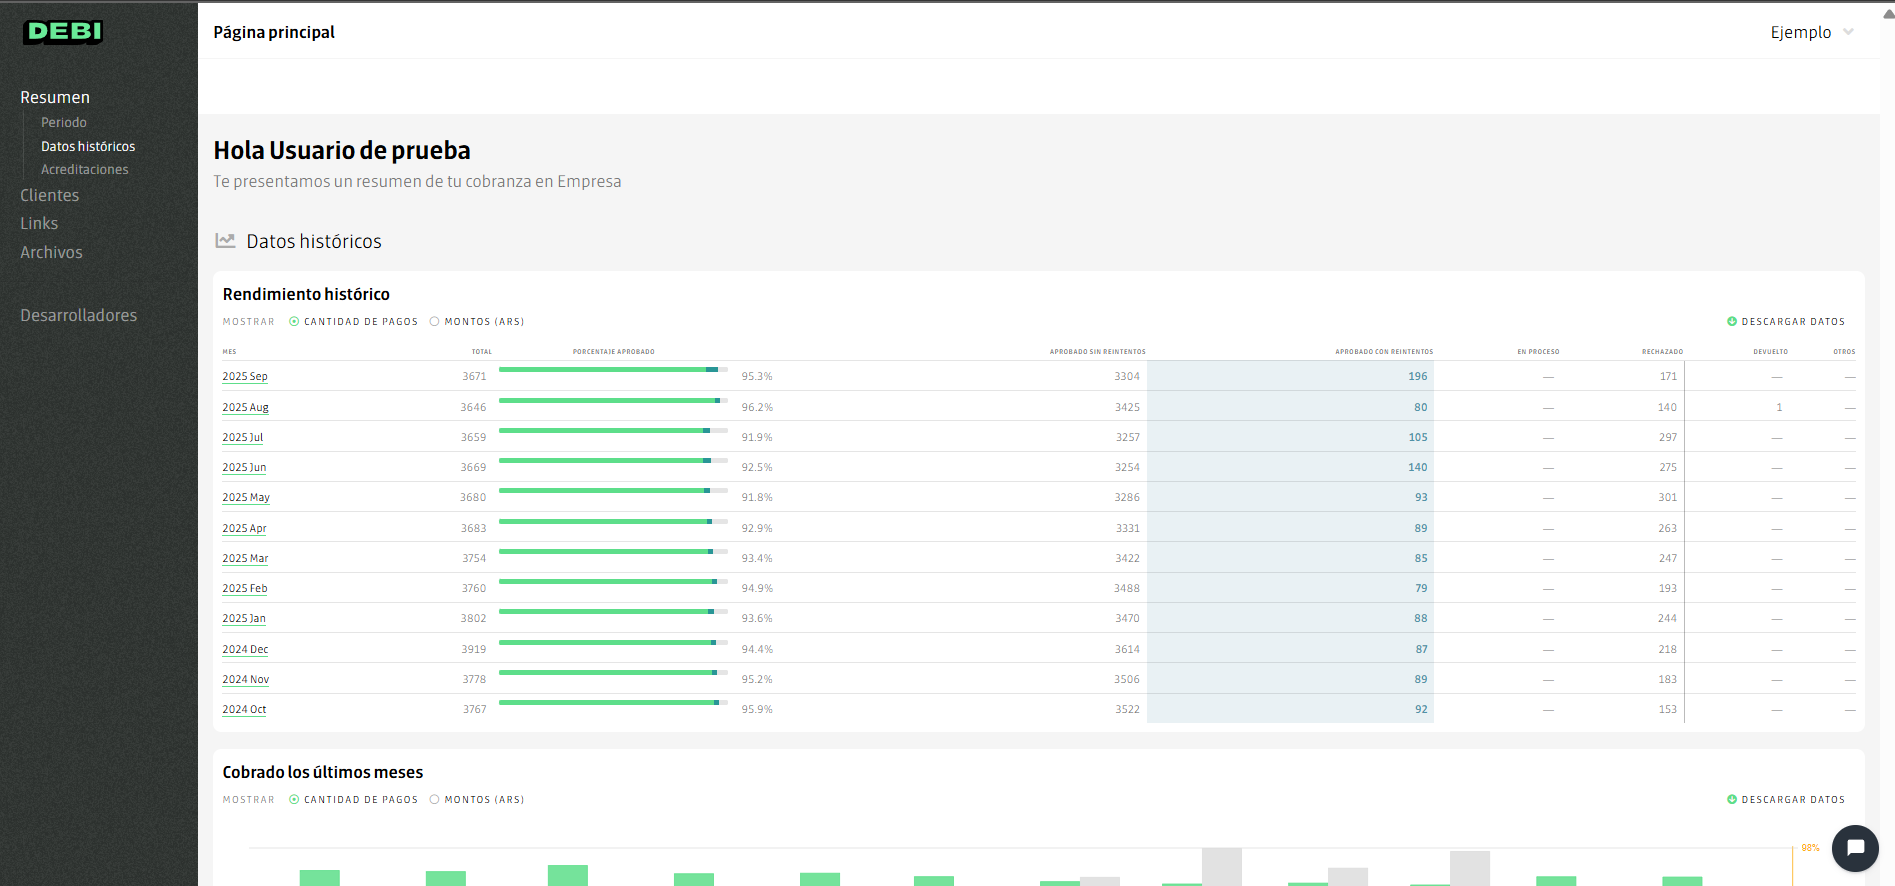Click the 196 approved-with-retries cell
This screenshot has width=1895, height=886.
point(1417,377)
